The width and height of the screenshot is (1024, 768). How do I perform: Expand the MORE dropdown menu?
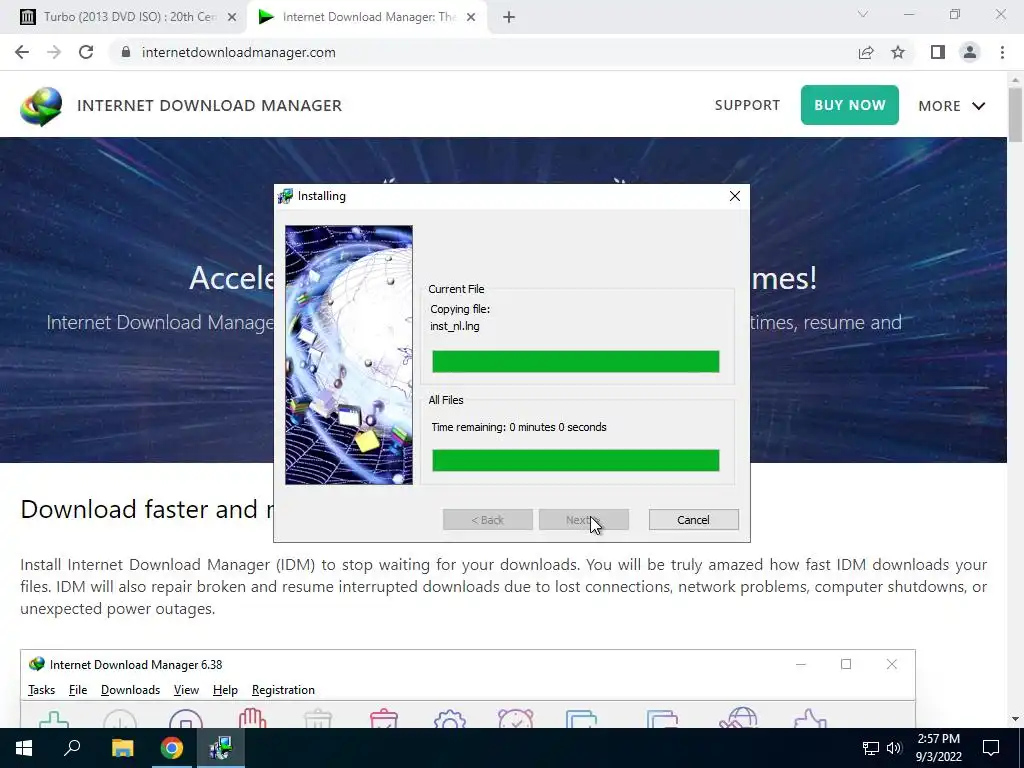952,106
